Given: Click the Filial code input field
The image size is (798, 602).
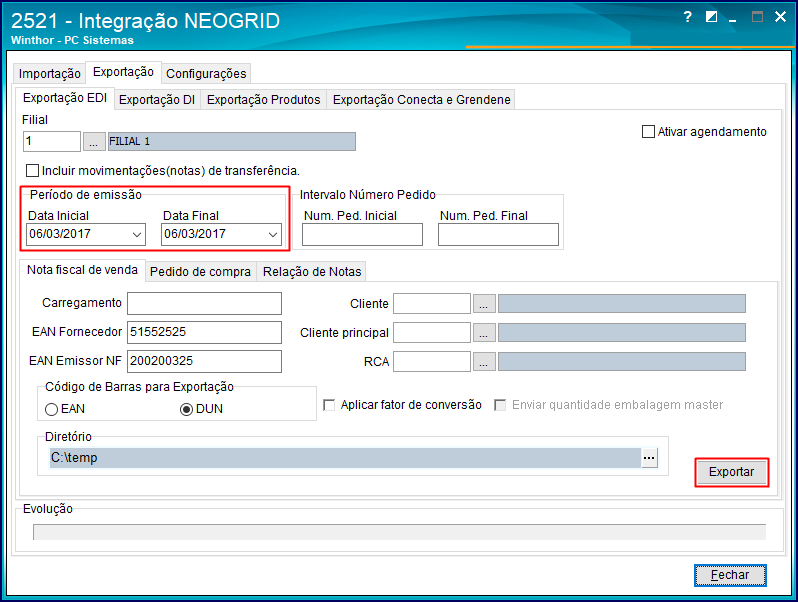Looking at the screenshot, I should pyautogui.click(x=52, y=141).
